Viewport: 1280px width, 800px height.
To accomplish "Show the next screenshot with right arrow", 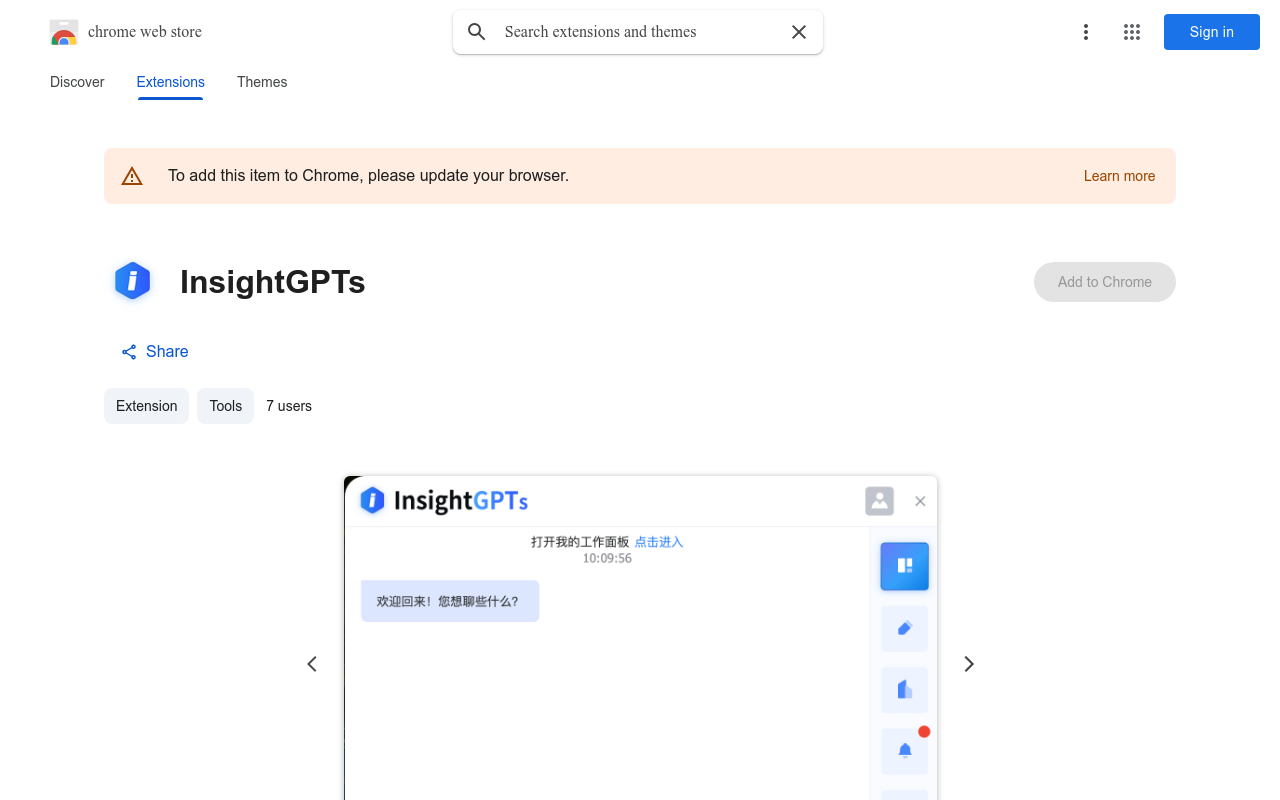I will (x=968, y=664).
